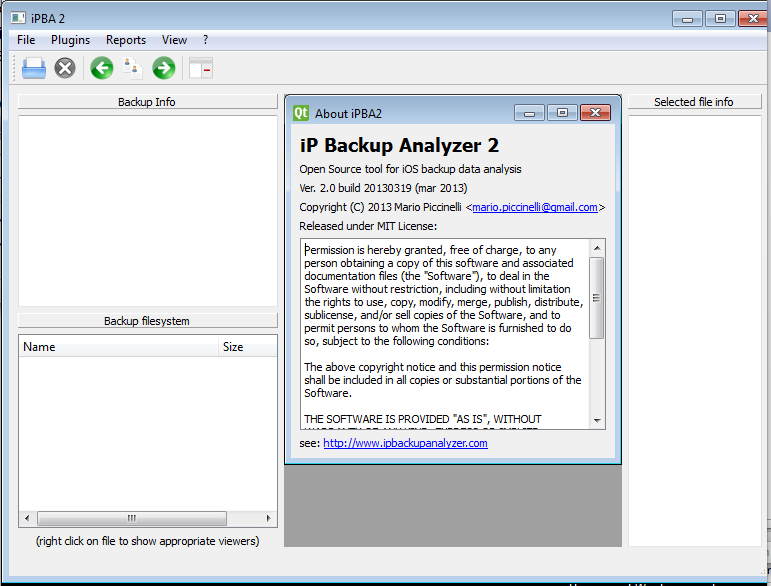
Task: Sort by the Name column header
Action: pyautogui.click(x=119, y=347)
